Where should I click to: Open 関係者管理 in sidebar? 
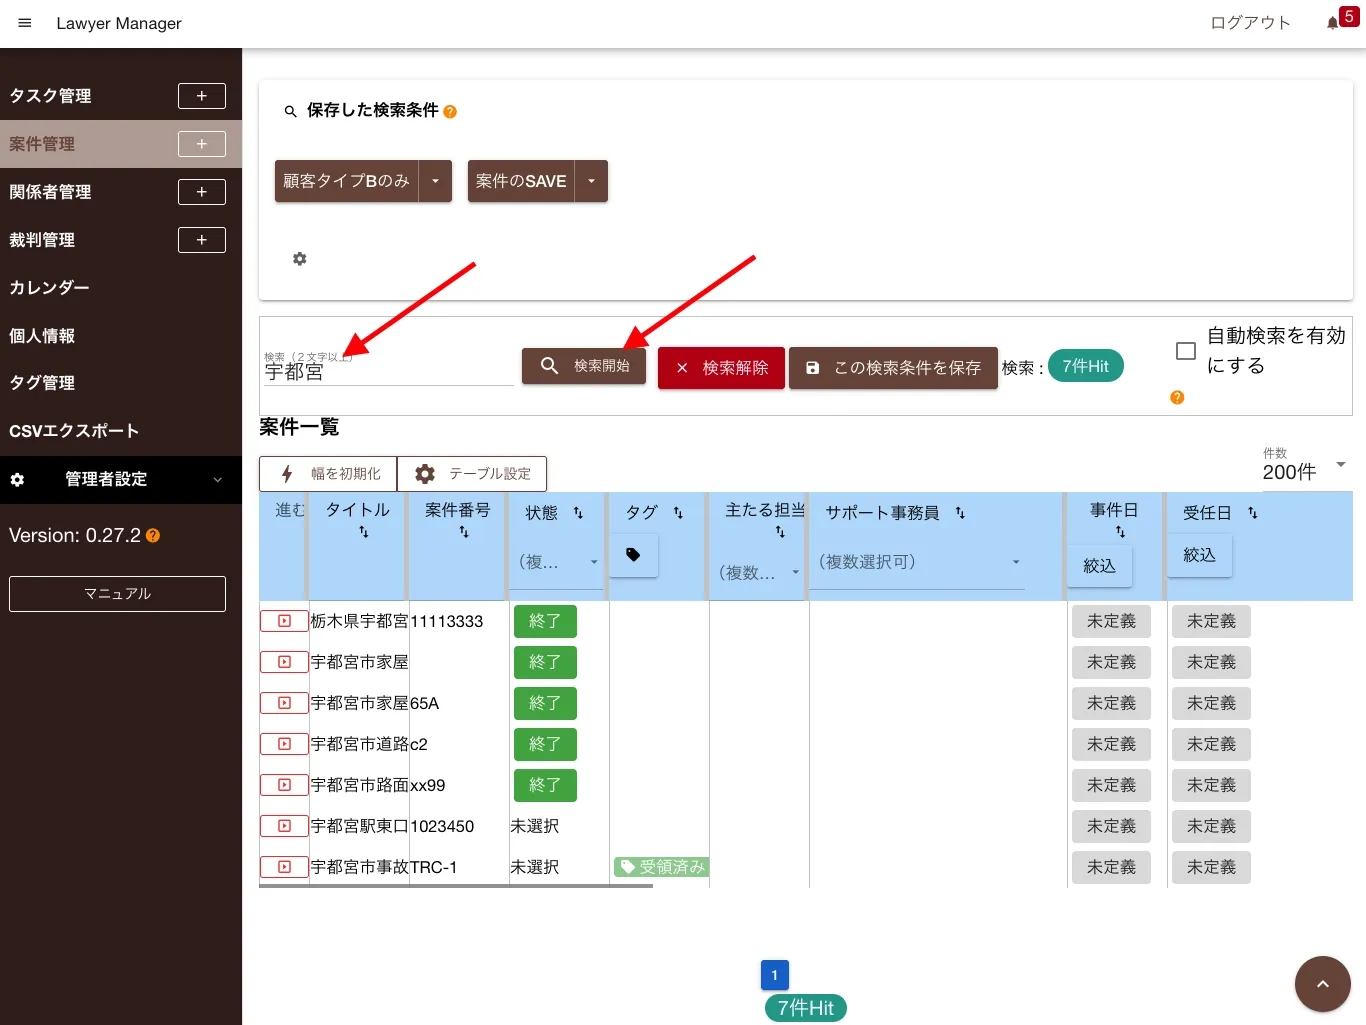pos(50,192)
